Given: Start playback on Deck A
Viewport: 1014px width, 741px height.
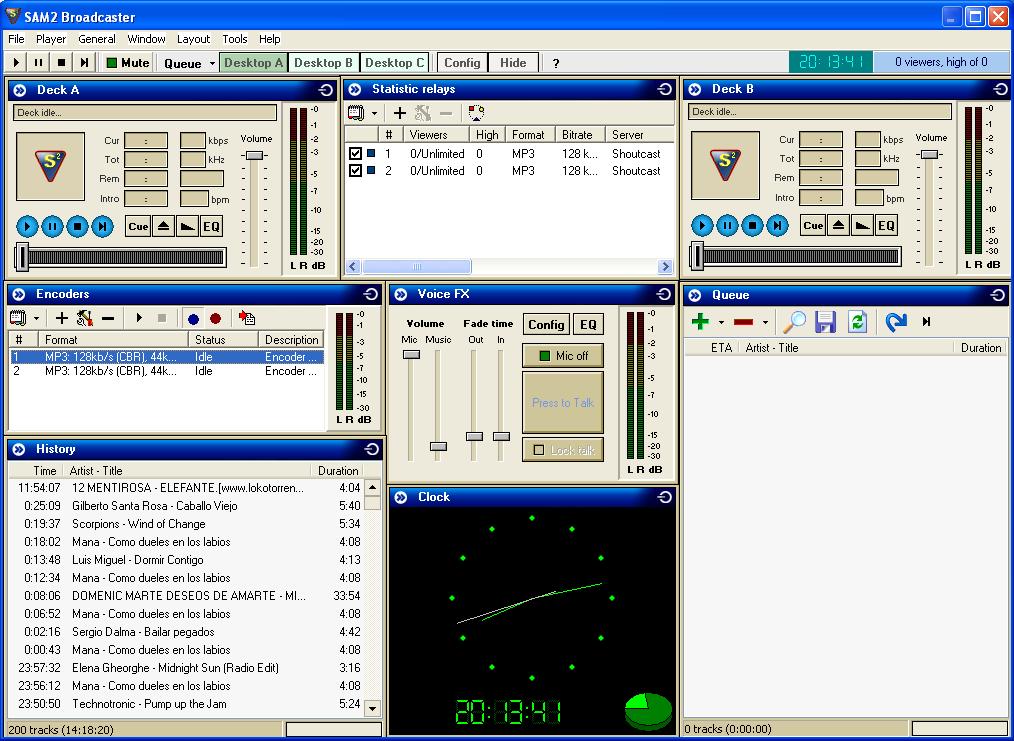Looking at the screenshot, I should click(x=27, y=226).
